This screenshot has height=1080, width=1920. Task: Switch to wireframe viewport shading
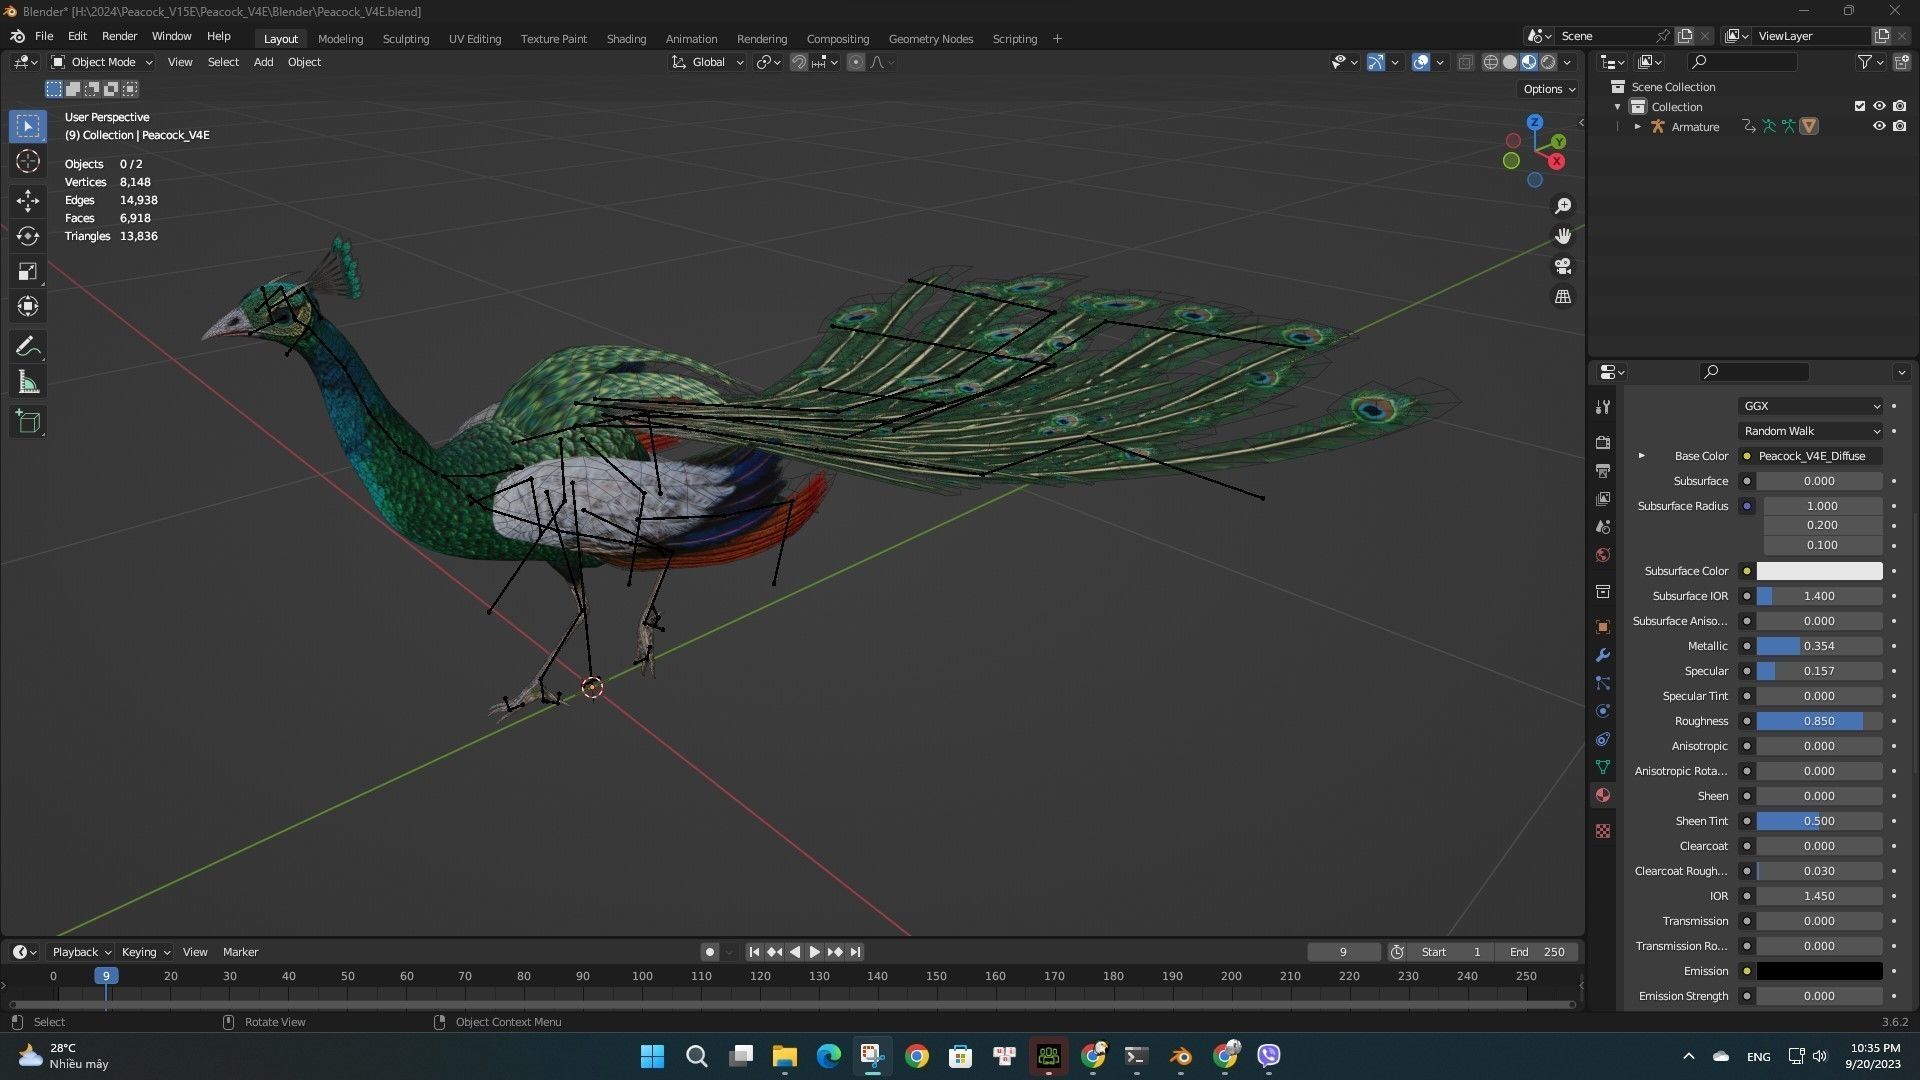tap(1490, 62)
